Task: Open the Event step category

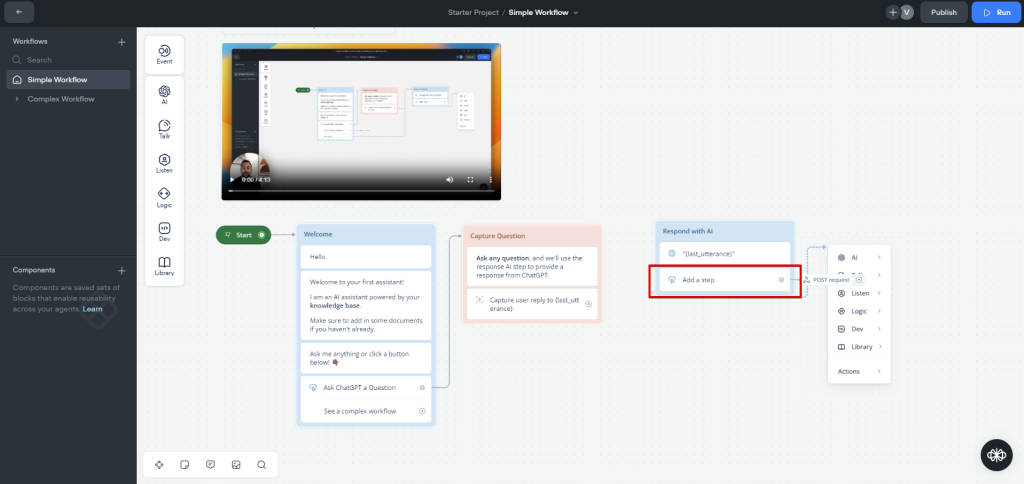Action: click(x=164, y=54)
